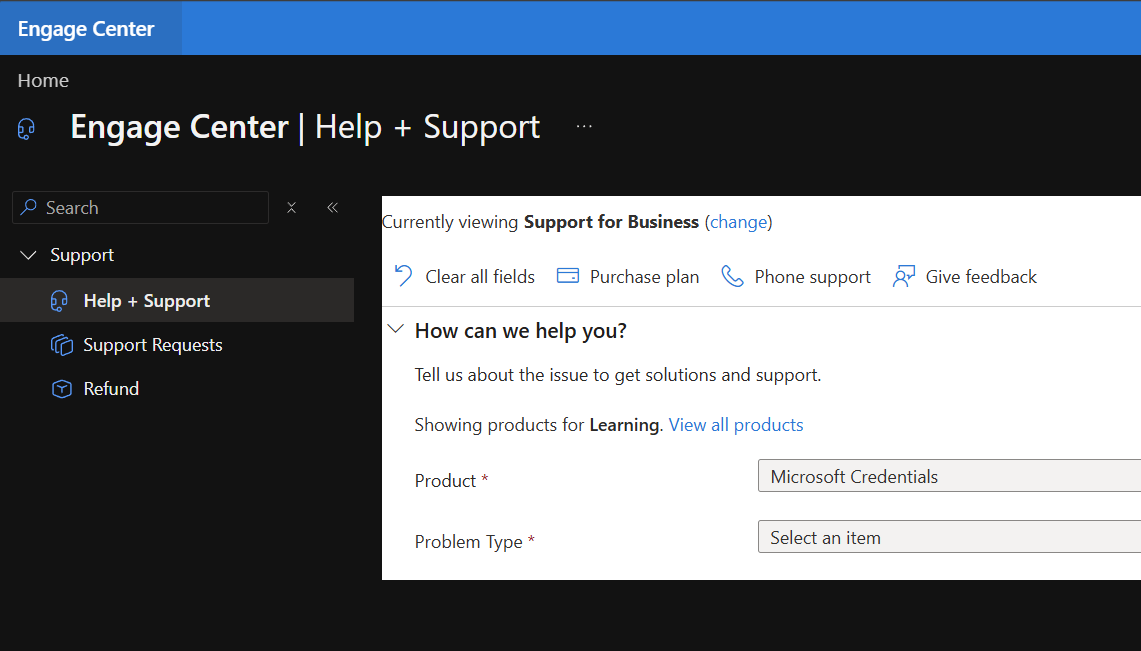Clear the sidebar search with the X icon

(291, 208)
